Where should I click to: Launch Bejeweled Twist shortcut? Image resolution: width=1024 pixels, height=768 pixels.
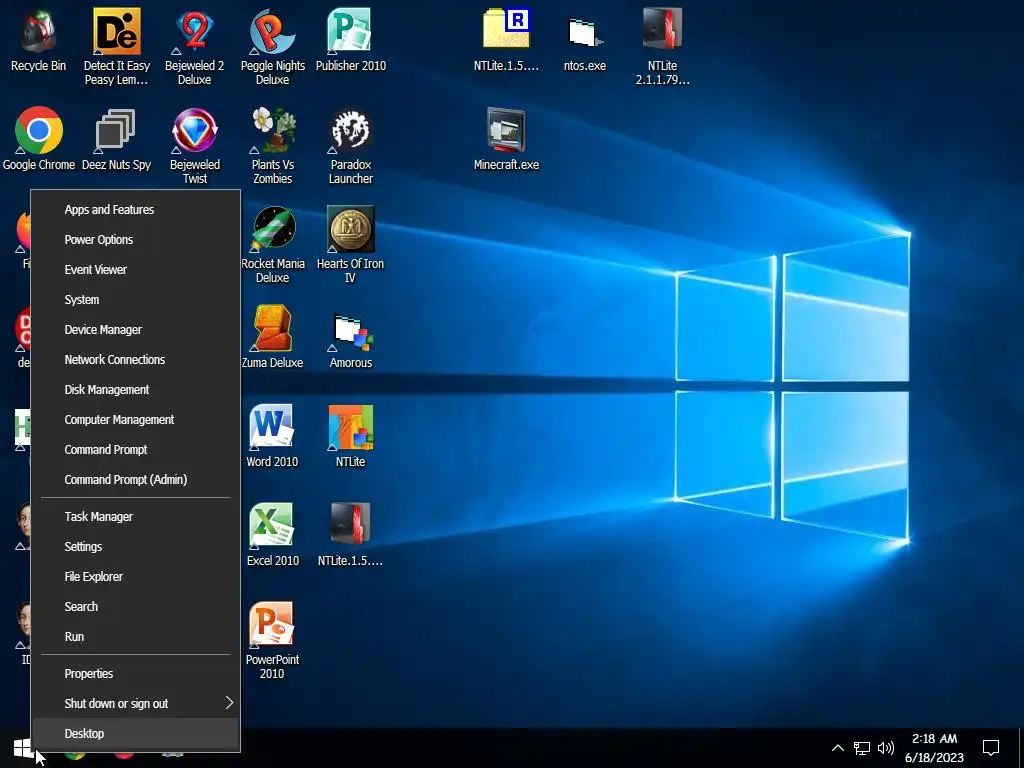coord(195,145)
